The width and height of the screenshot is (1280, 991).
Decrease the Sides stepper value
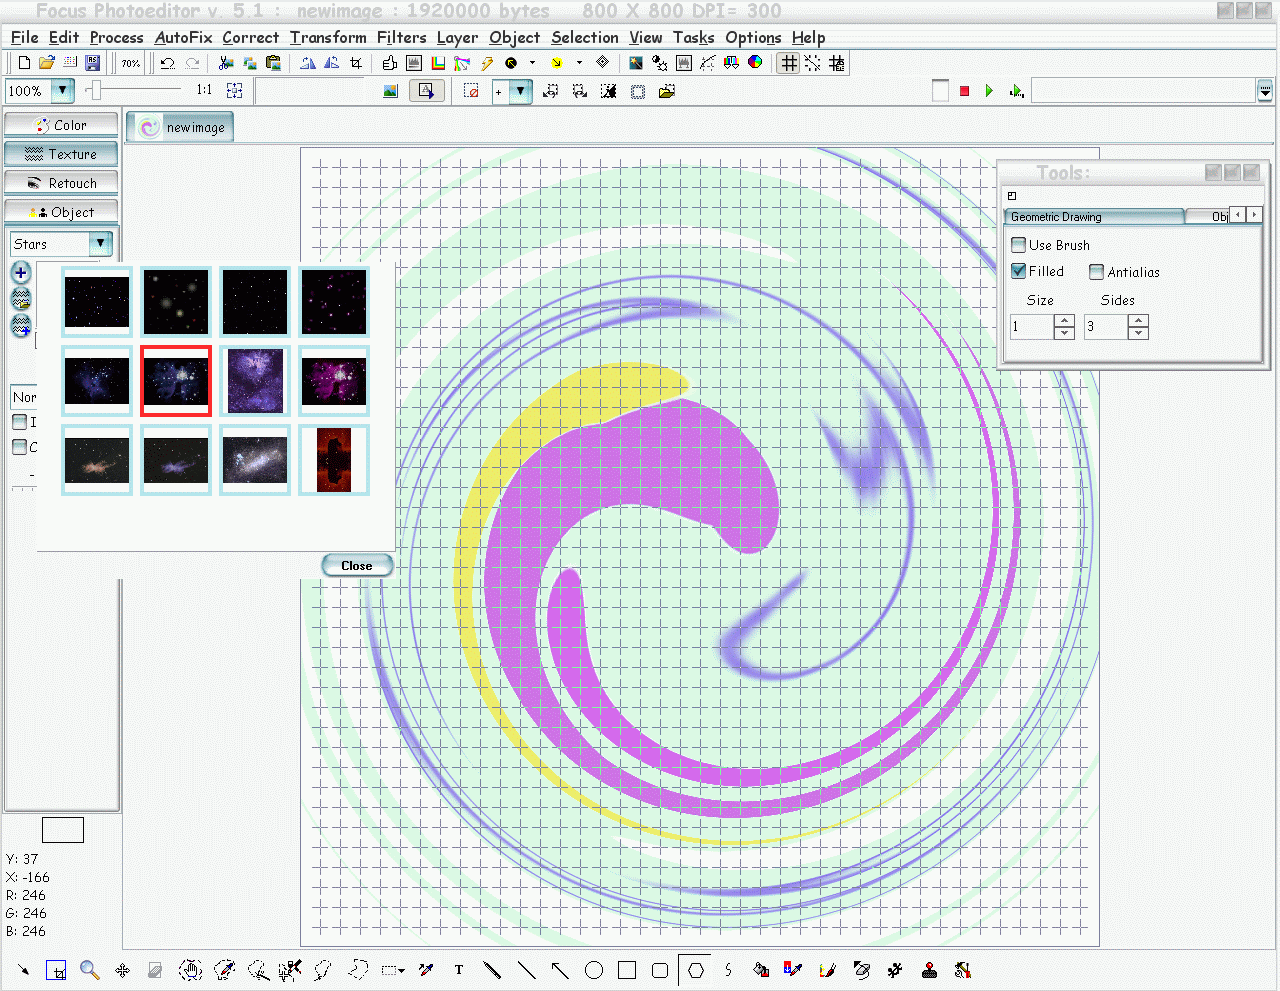point(1138,333)
